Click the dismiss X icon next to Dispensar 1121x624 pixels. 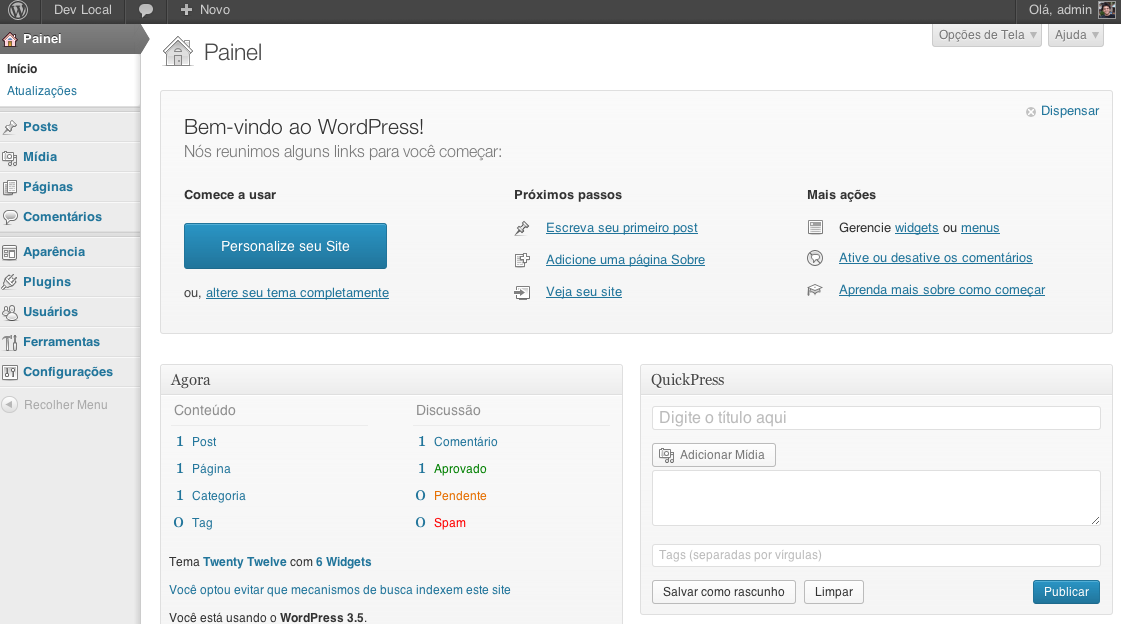tap(1031, 112)
